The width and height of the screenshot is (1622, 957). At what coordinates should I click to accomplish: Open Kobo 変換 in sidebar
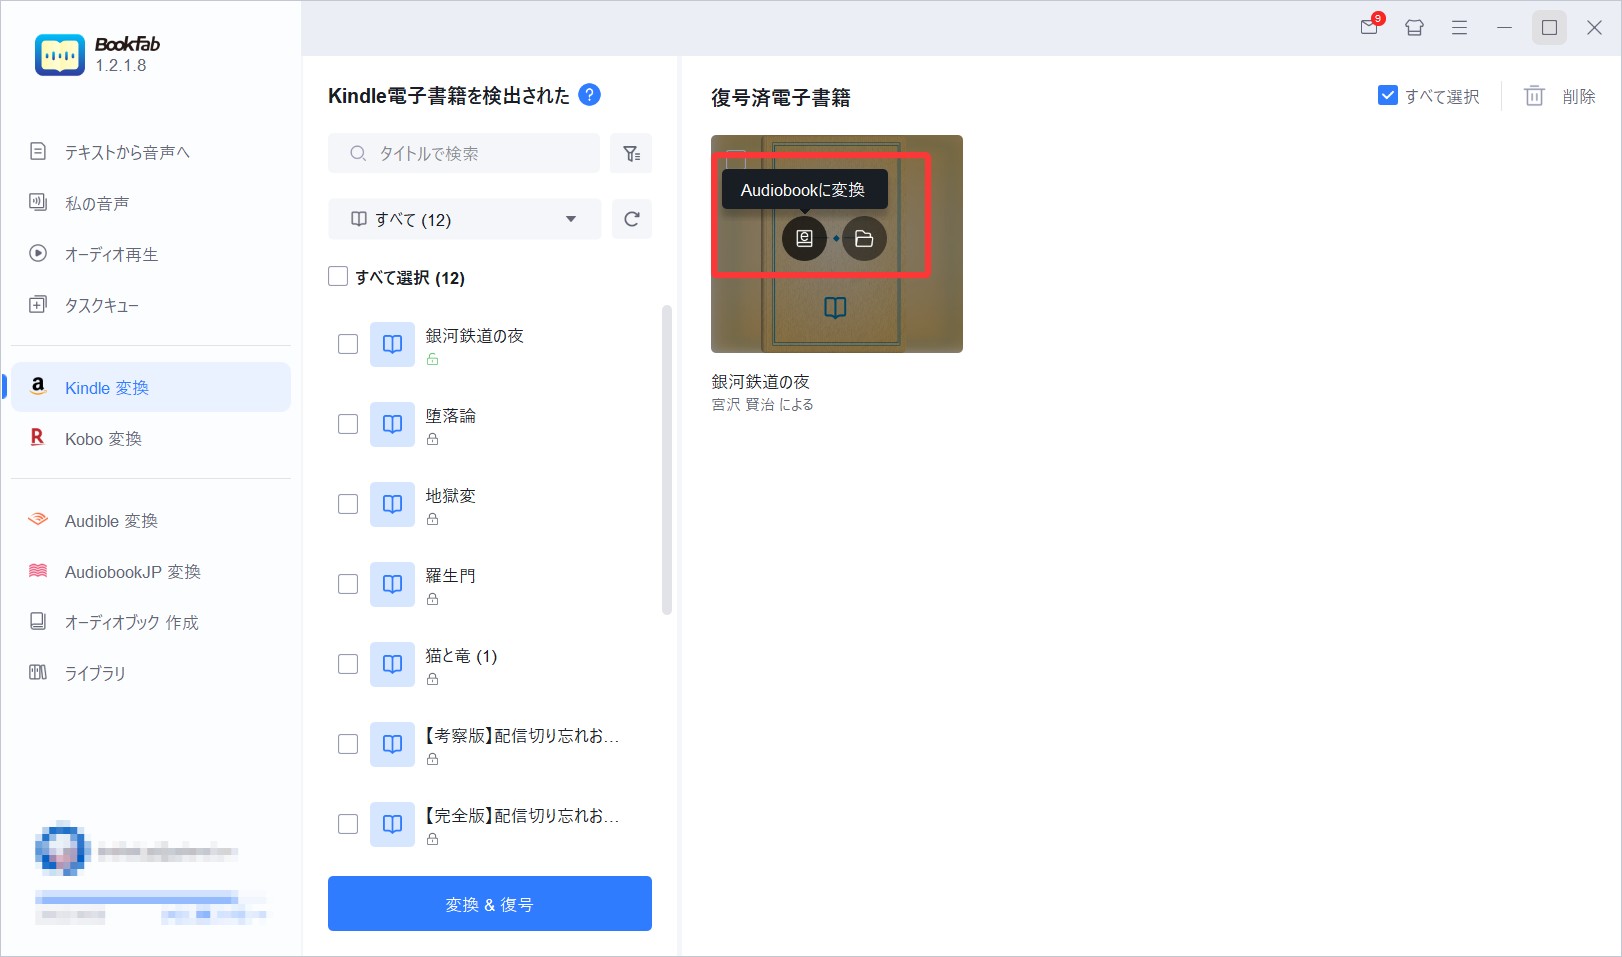[103, 439]
